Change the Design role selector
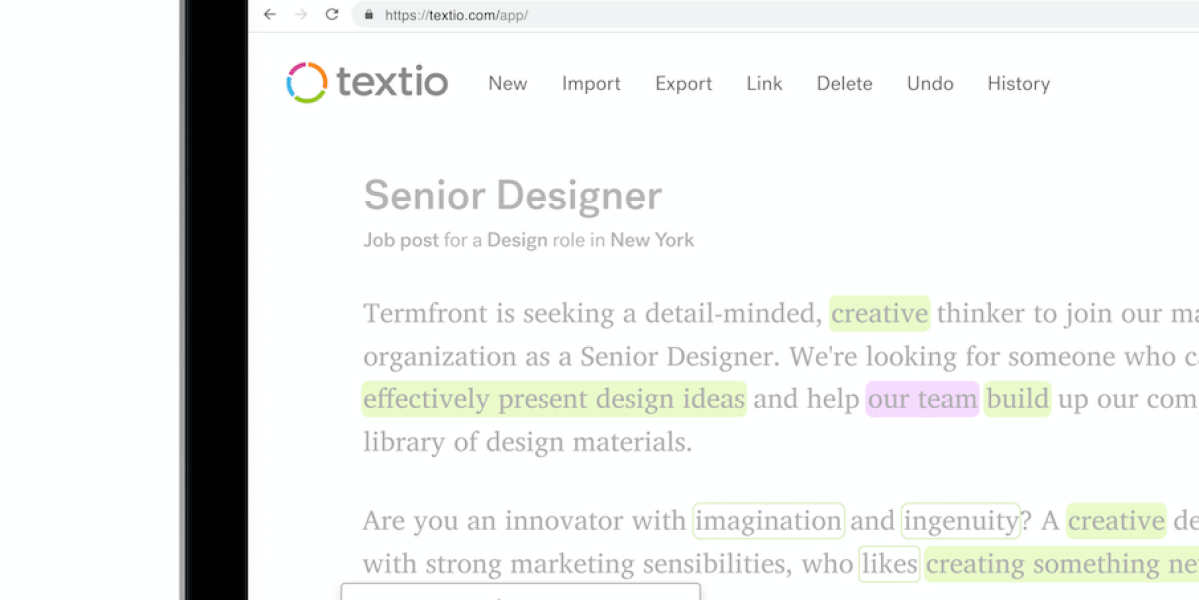The height and width of the screenshot is (600, 1199). (517, 240)
